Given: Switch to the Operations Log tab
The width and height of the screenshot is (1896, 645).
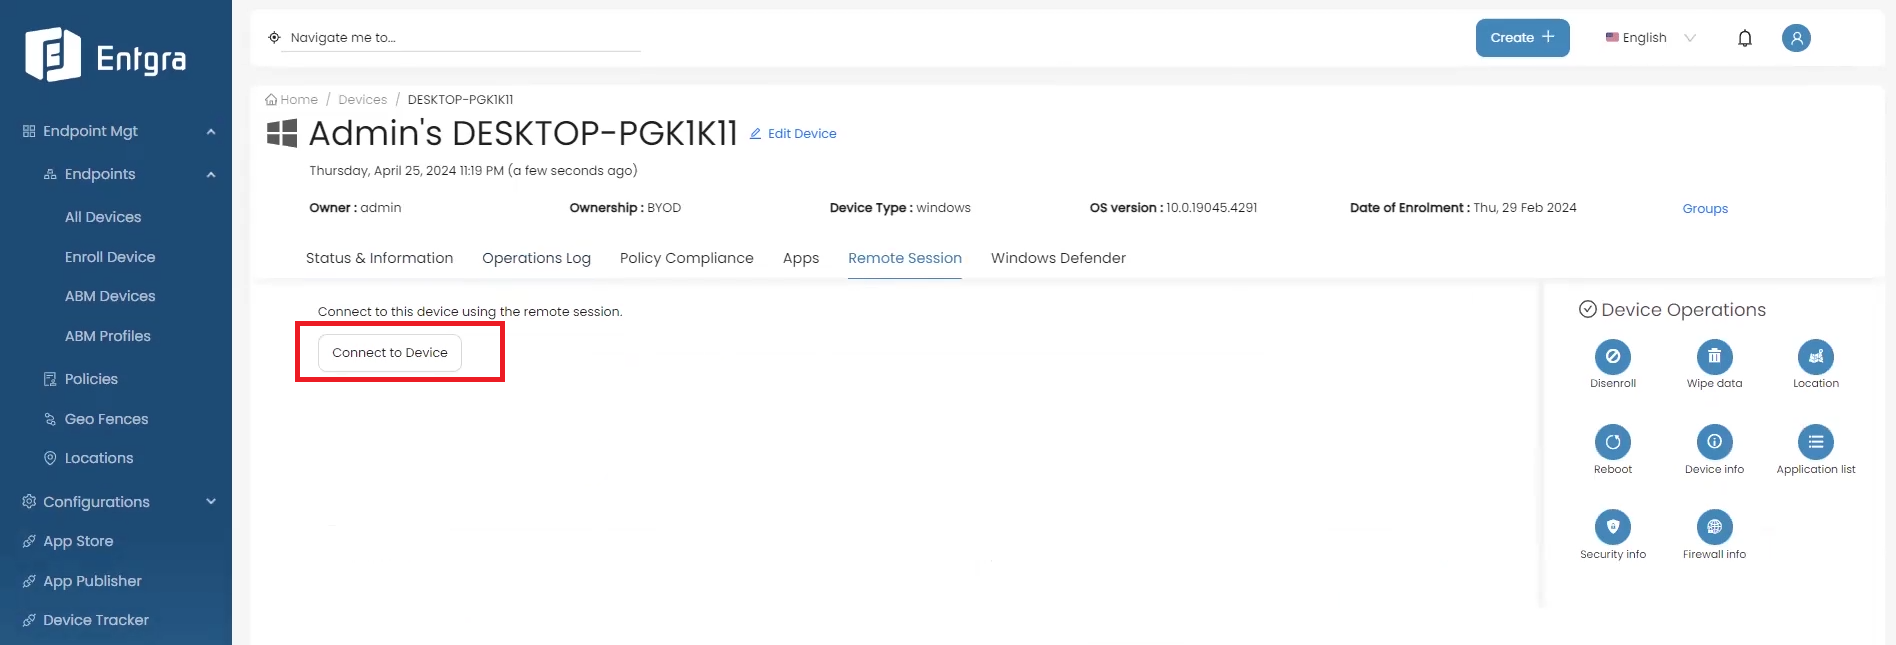Looking at the screenshot, I should tap(536, 258).
